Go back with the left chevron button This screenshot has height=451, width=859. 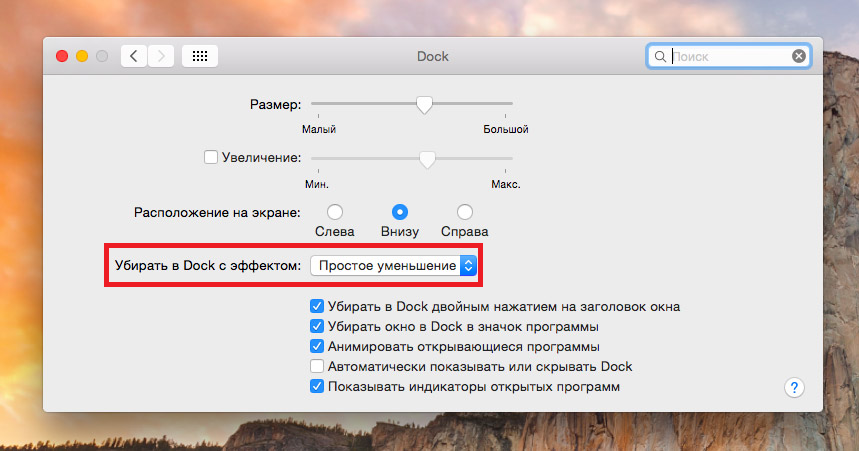pyautogui.click(x=134, y=56)
